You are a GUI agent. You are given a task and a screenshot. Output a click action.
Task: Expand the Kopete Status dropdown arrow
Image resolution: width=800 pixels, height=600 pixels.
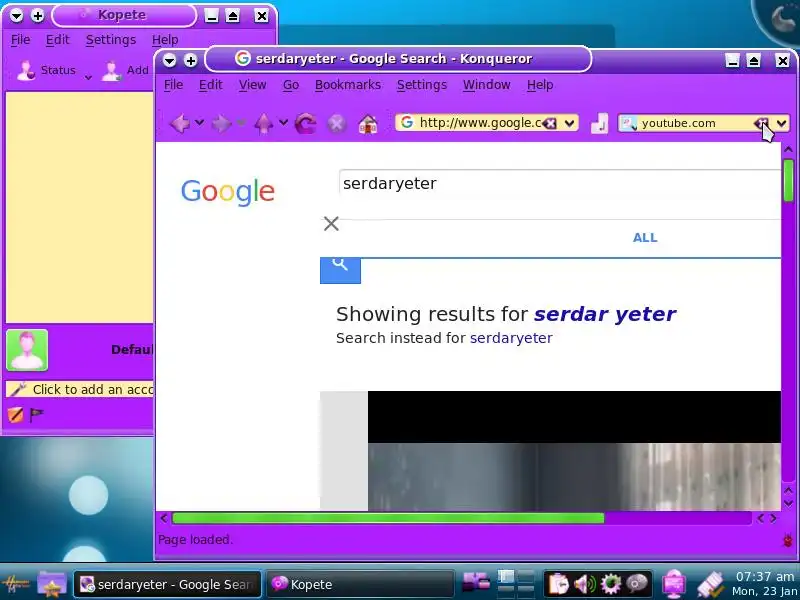[x=88, y=78]
